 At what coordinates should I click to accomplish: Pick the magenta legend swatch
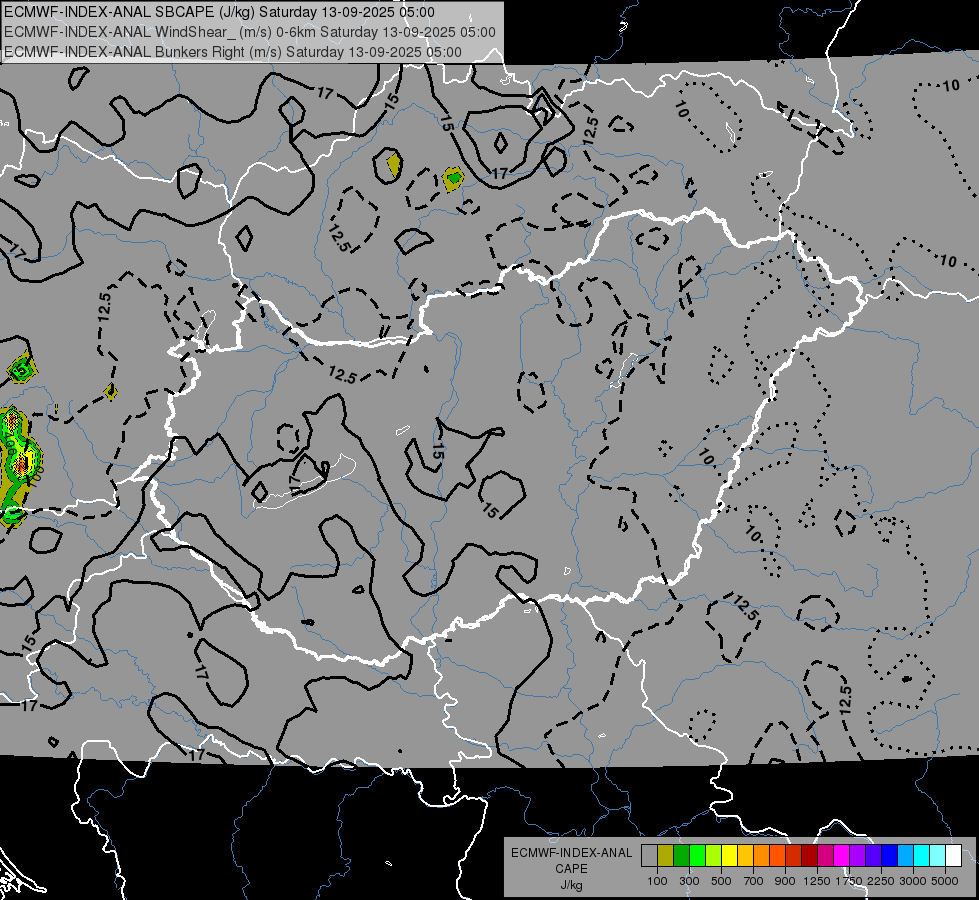tap(842, 856)
